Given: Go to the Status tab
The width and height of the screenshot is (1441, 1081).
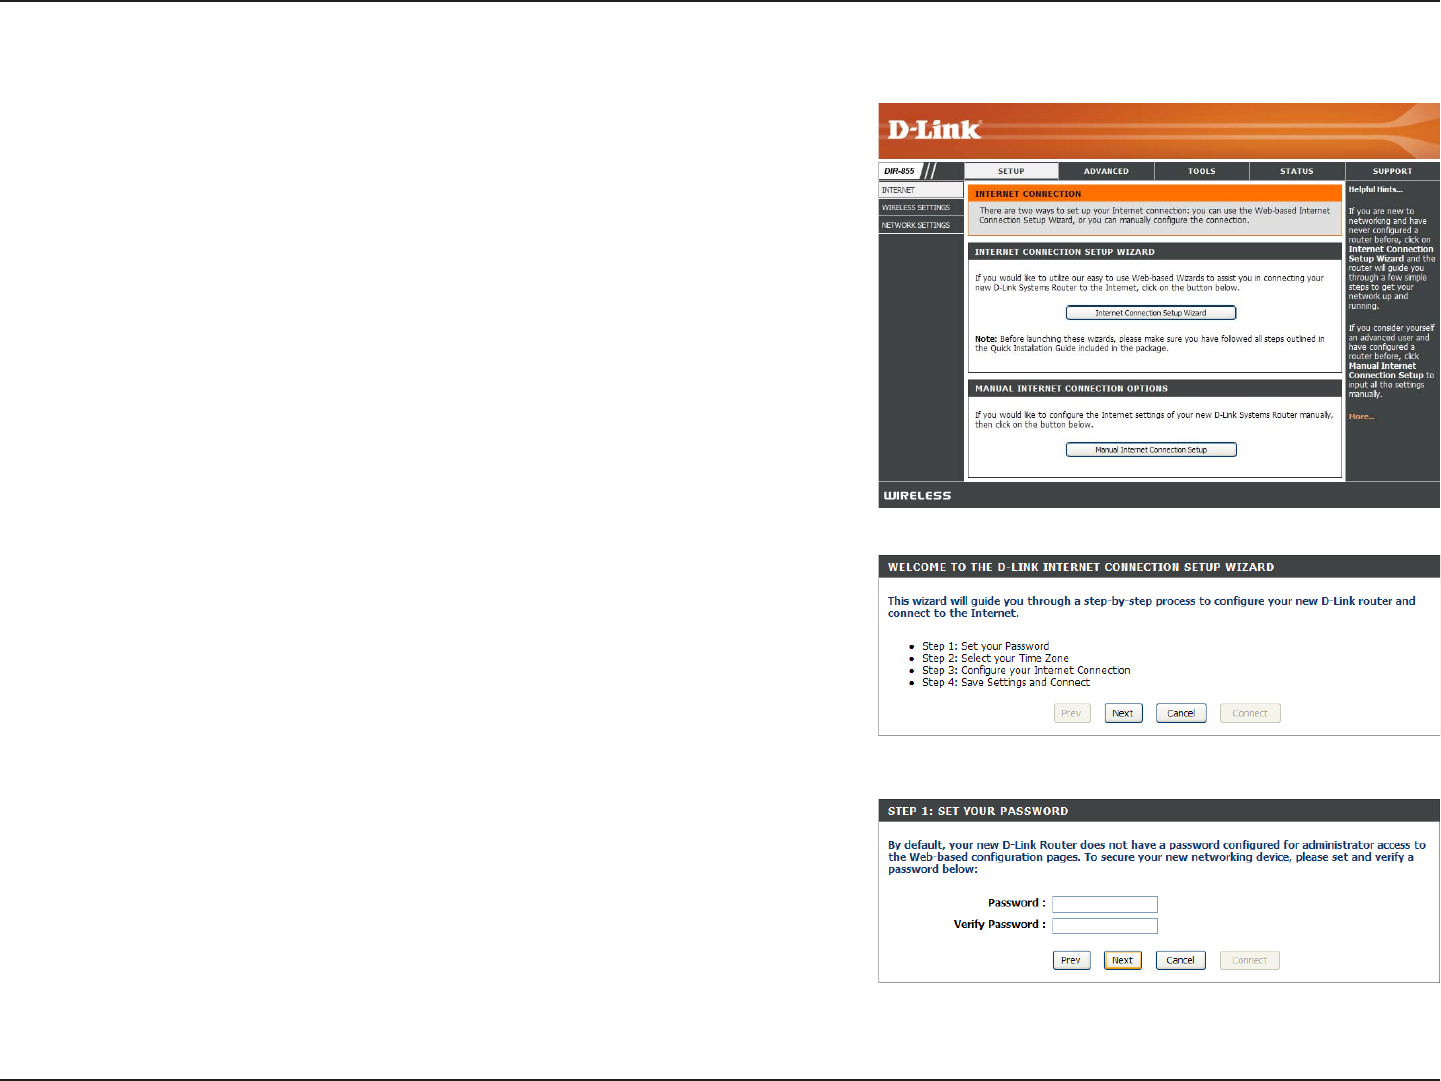Looking at the screenshot, I should tap(1297, 171).
